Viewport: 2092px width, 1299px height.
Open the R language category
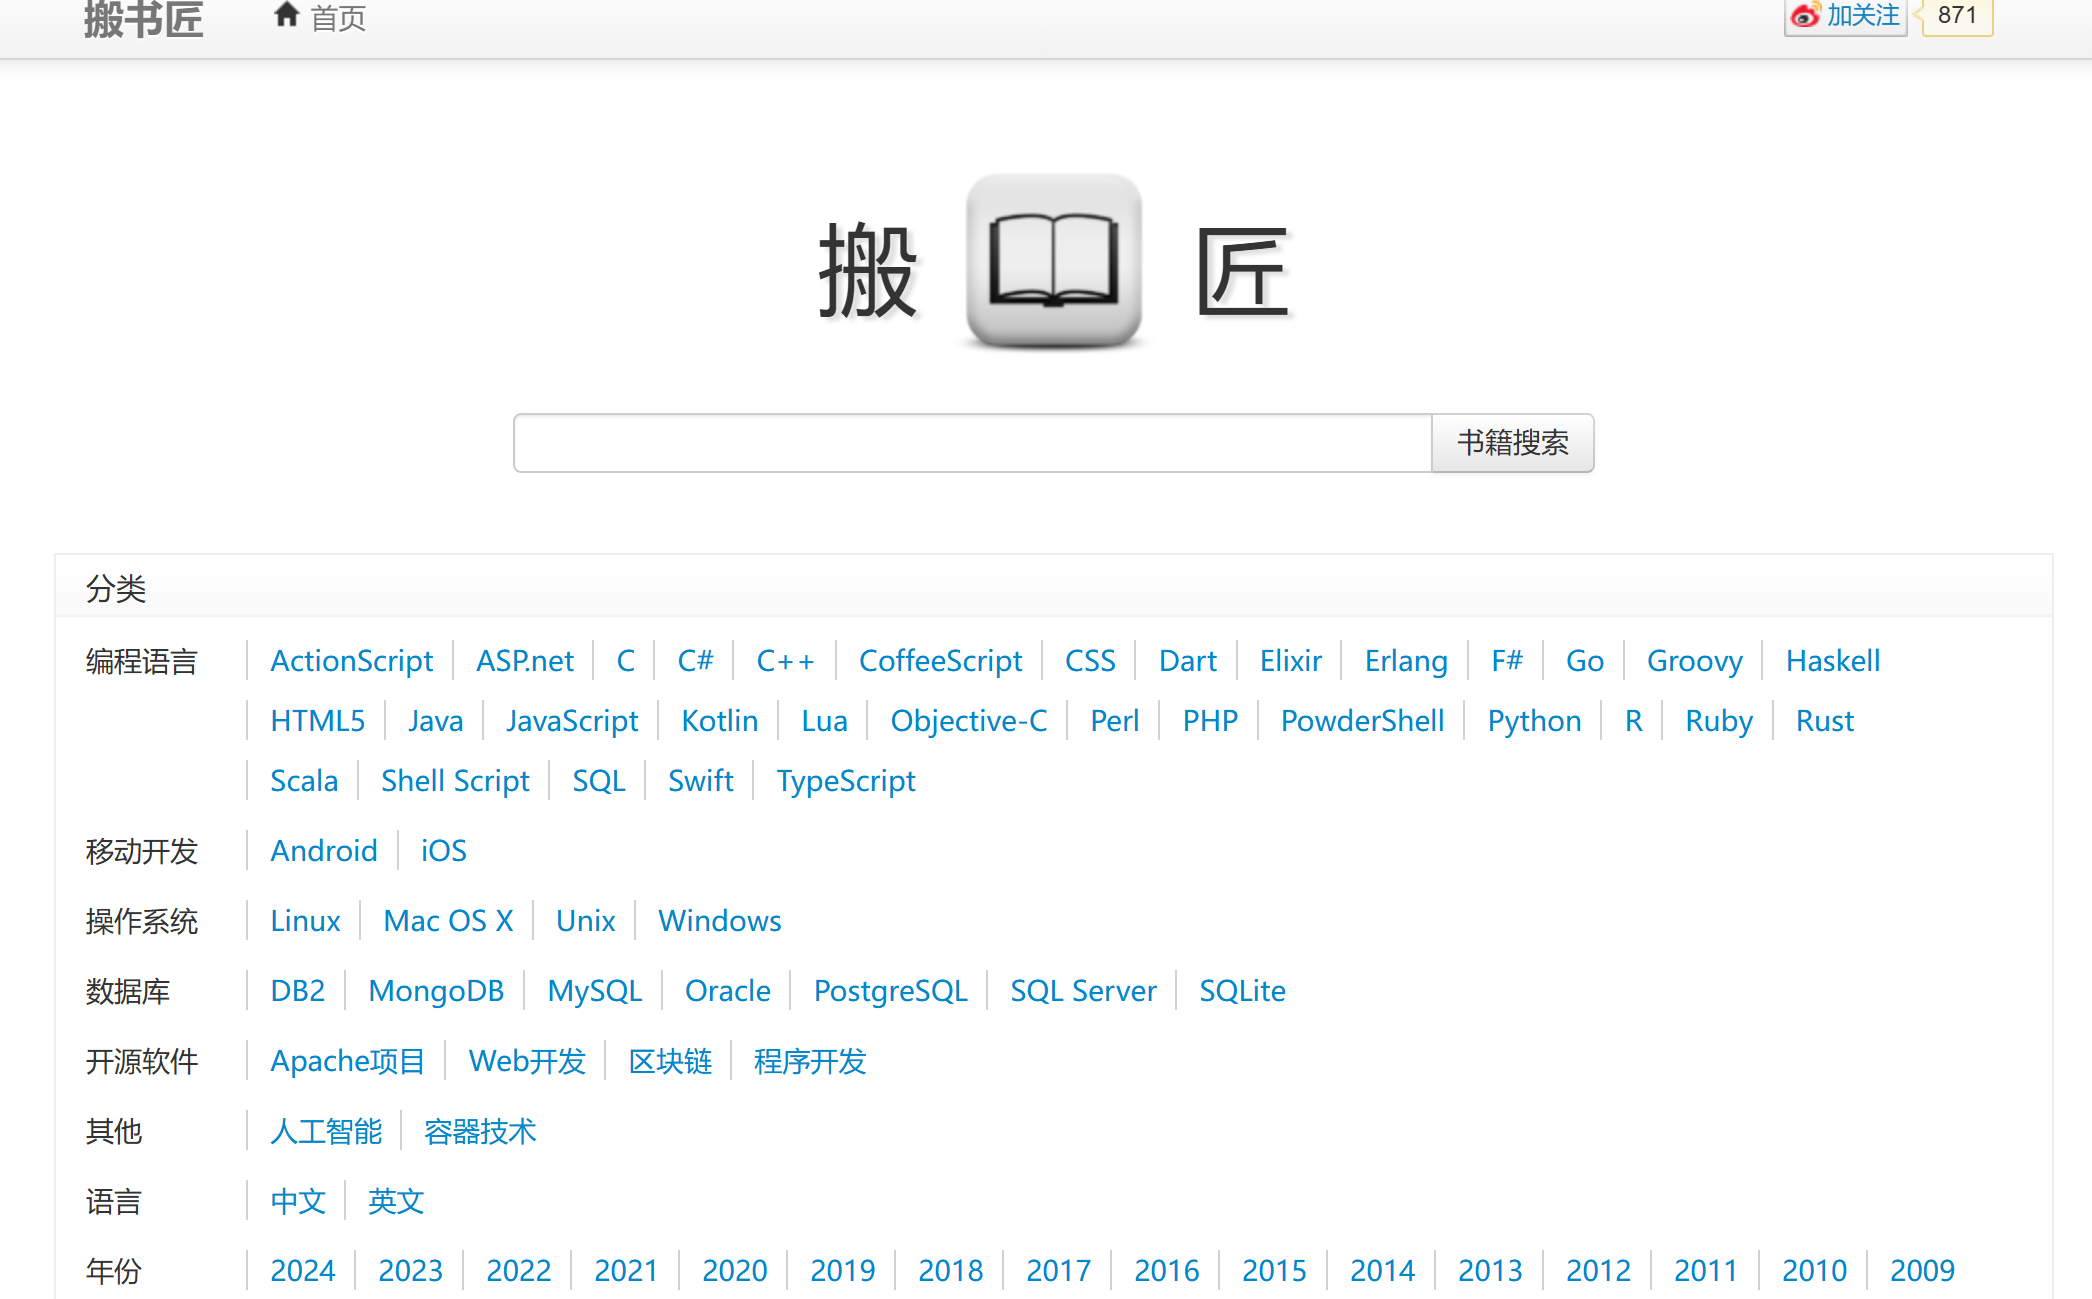coord(1633,721)
